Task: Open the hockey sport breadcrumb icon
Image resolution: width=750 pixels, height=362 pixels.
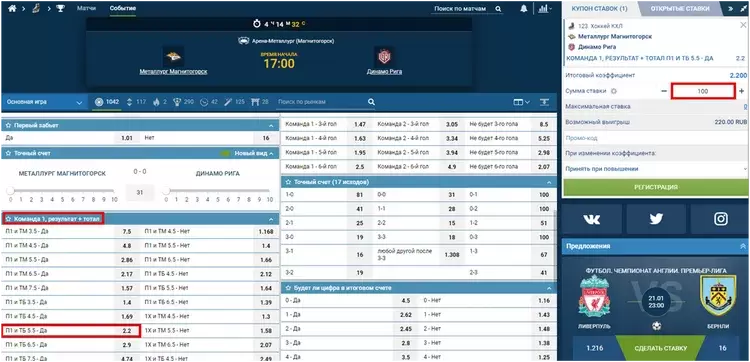Action: [36, 9]
